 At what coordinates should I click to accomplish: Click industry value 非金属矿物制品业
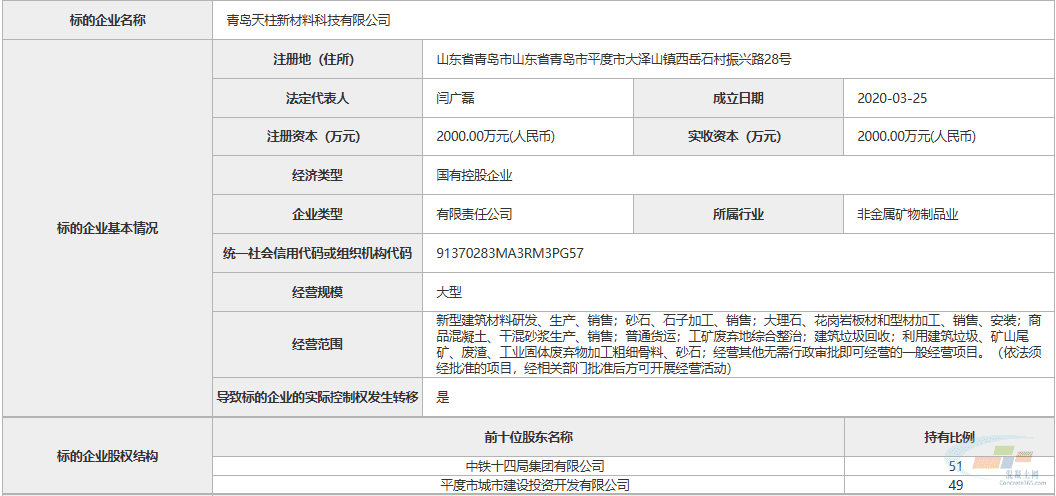point(907,214)
